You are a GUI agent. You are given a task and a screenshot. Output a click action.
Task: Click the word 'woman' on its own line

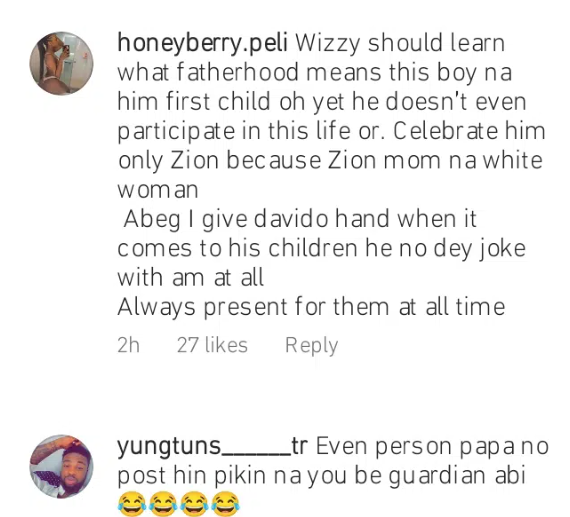[158, 191]
